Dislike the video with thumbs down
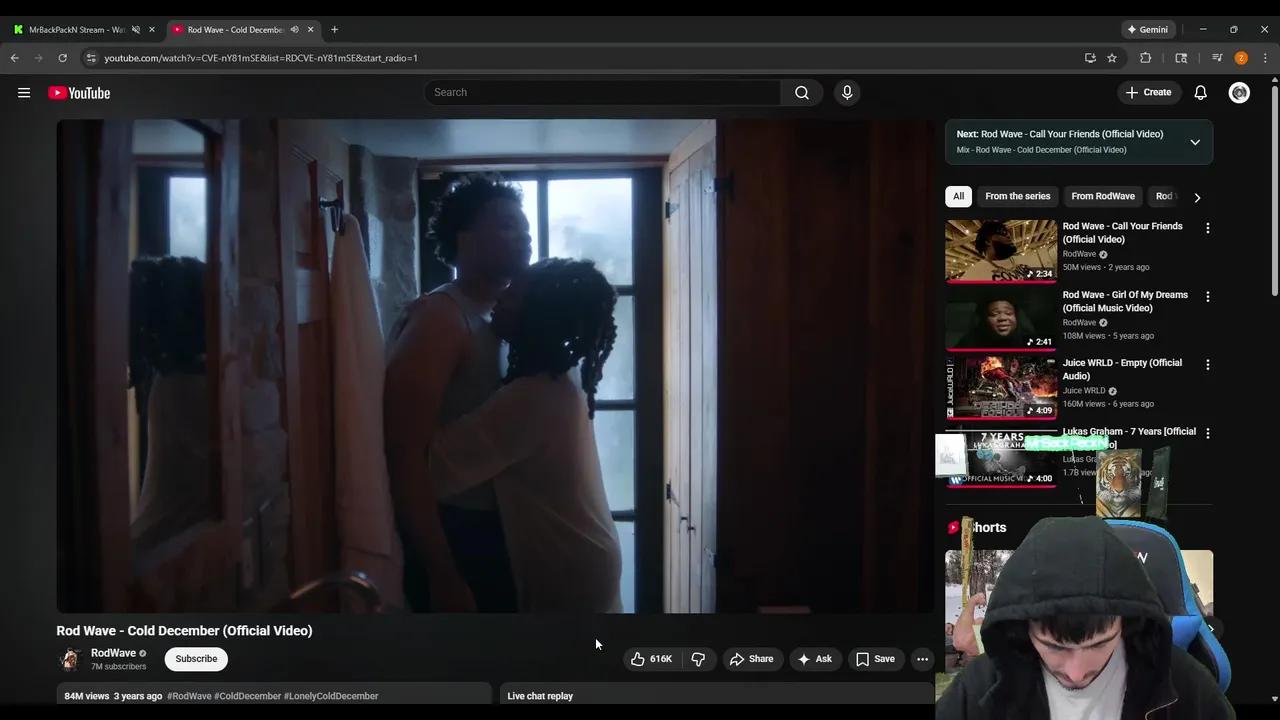This screenshot has height=720, width=1280. (698, 659)
